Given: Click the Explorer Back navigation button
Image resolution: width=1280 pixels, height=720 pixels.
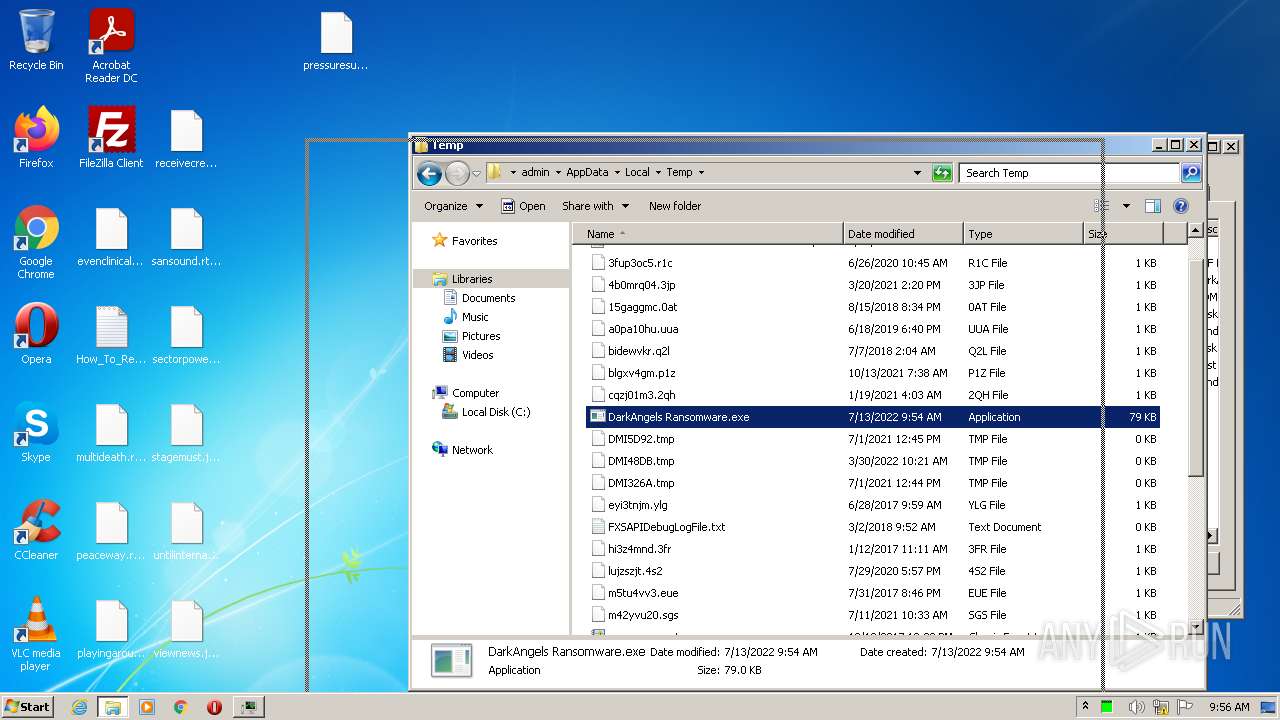Looking at the screenshot, I should pyautogui.click(x=430, y=173).
